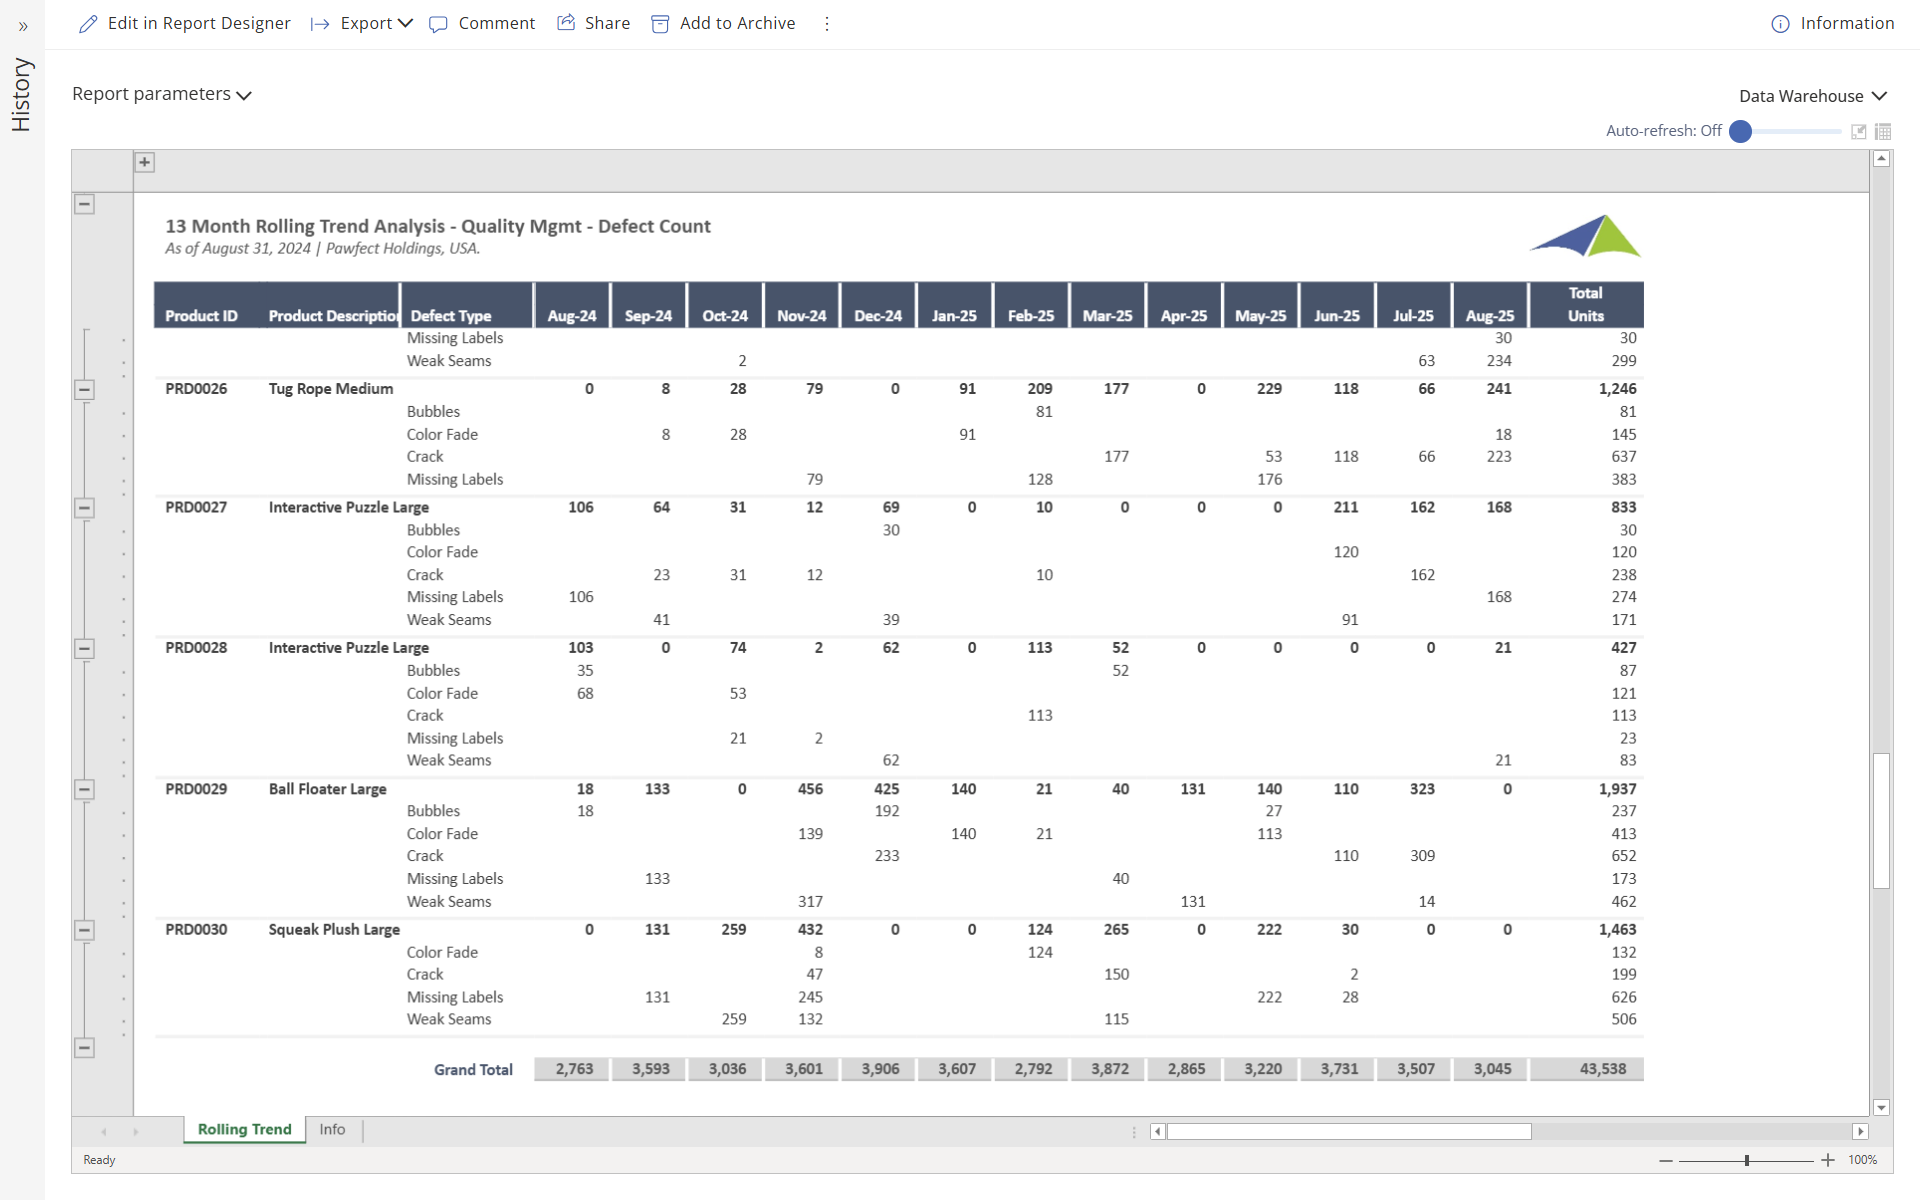Open the three-dot more options menu

tap(827, 24)
